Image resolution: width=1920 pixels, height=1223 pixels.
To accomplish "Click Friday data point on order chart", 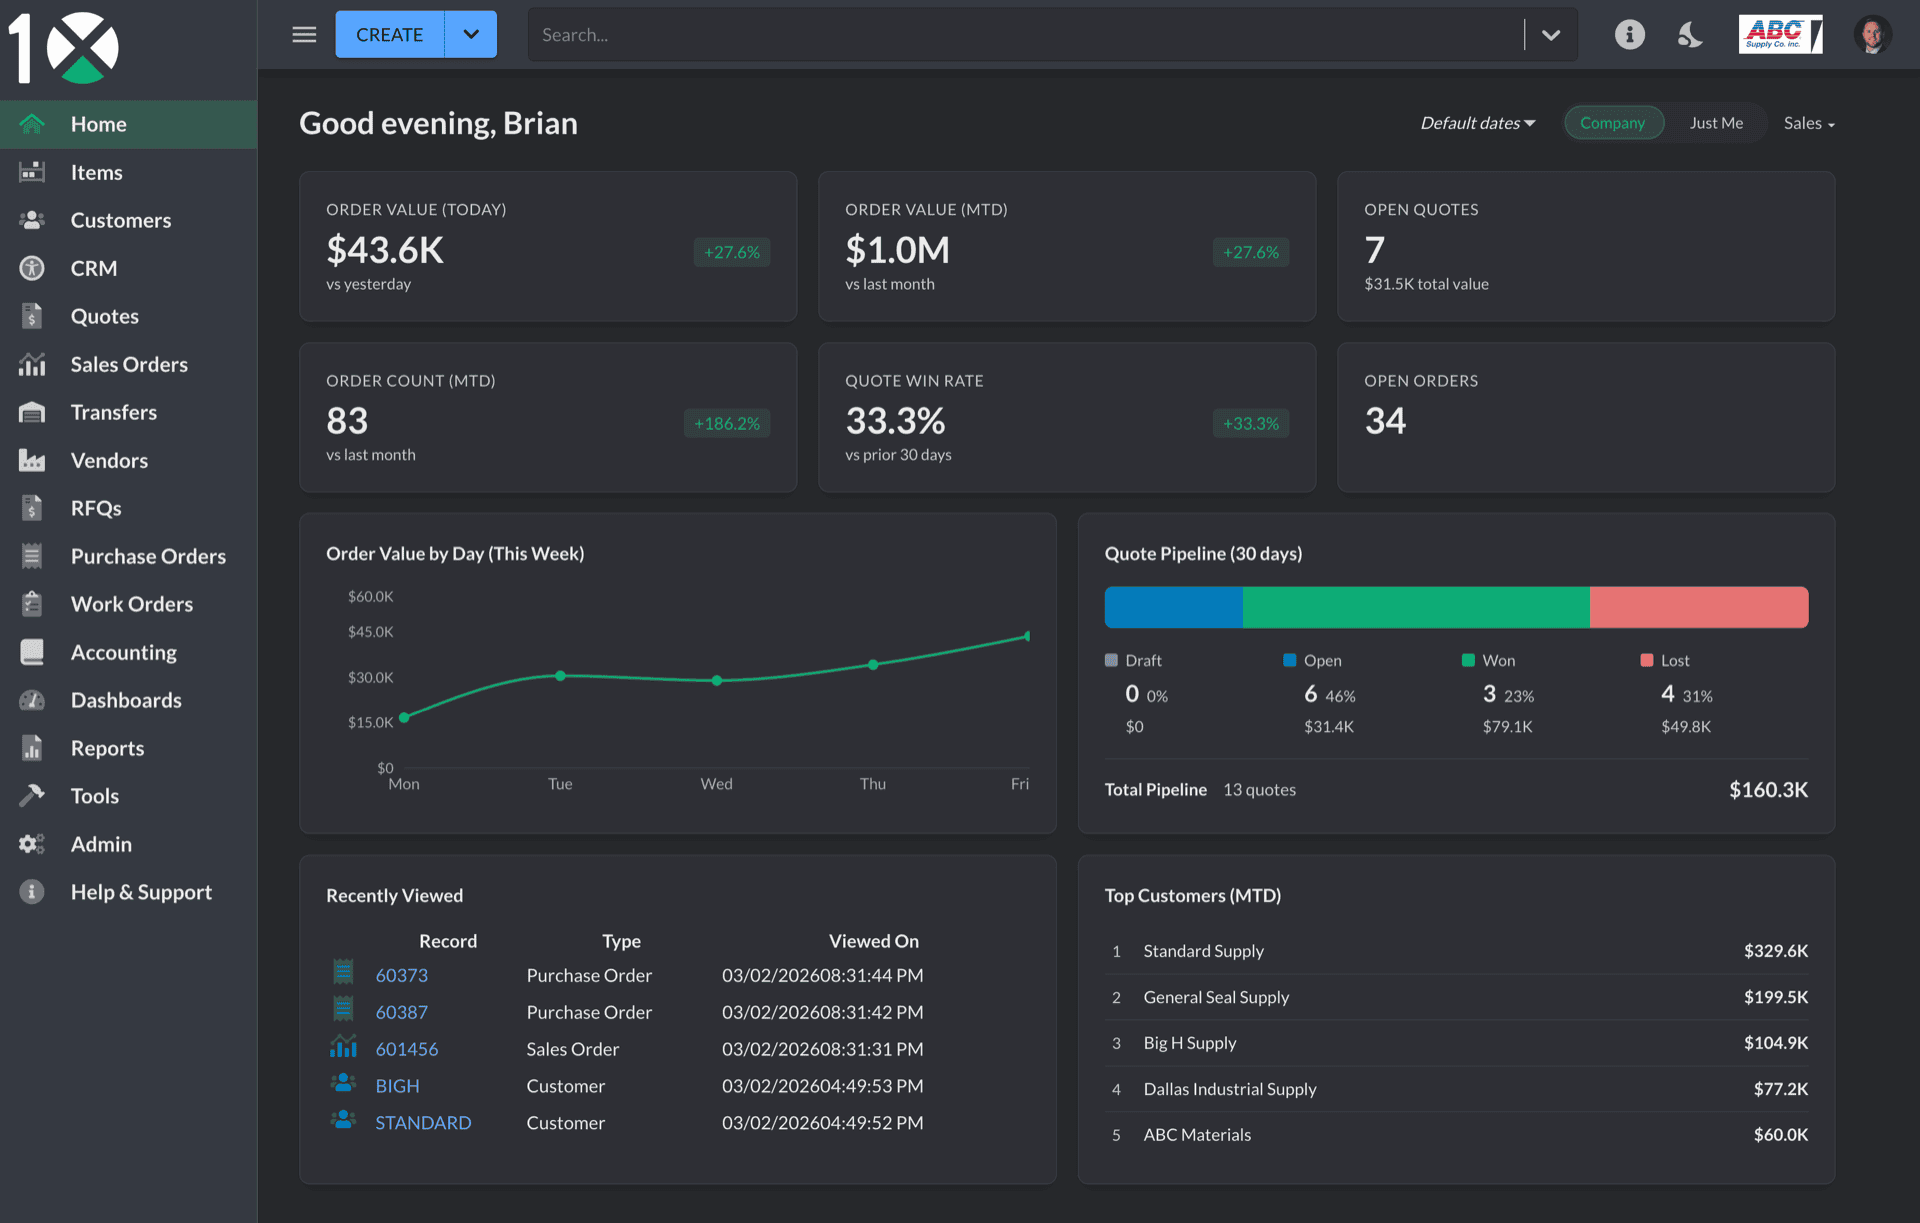I will (1027, 636).
